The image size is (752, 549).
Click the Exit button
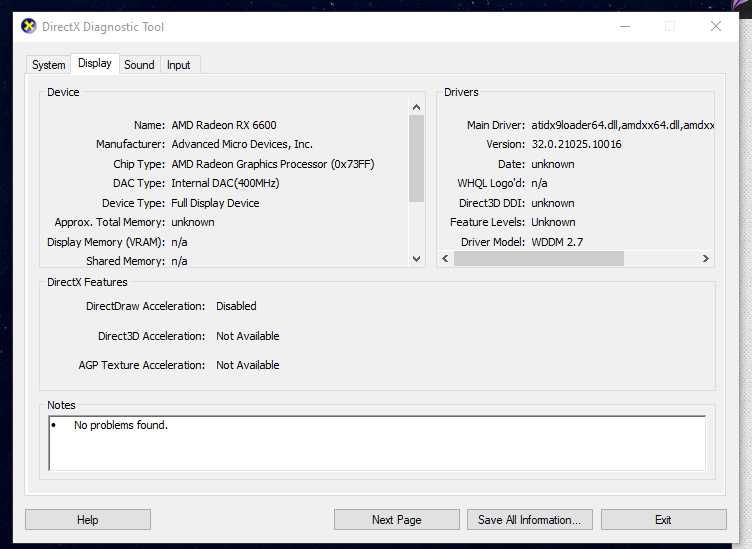tap(664, 520)
